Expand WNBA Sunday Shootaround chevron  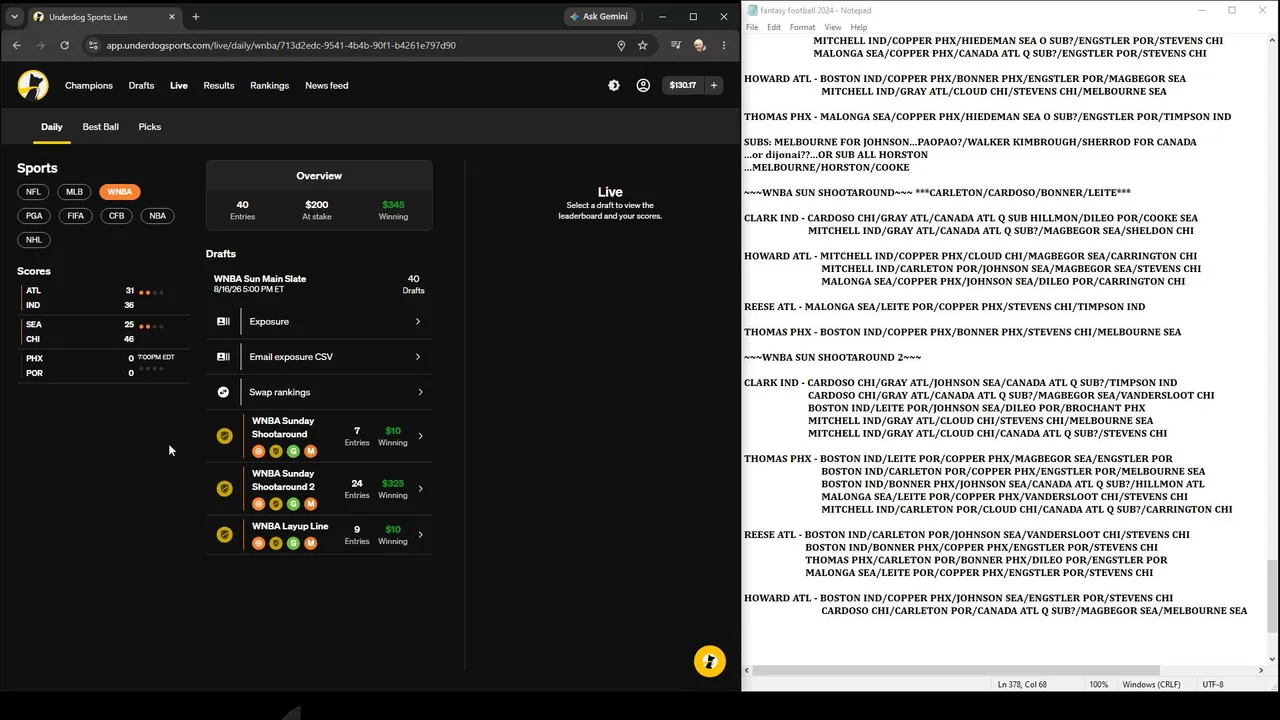pos(420,436)
